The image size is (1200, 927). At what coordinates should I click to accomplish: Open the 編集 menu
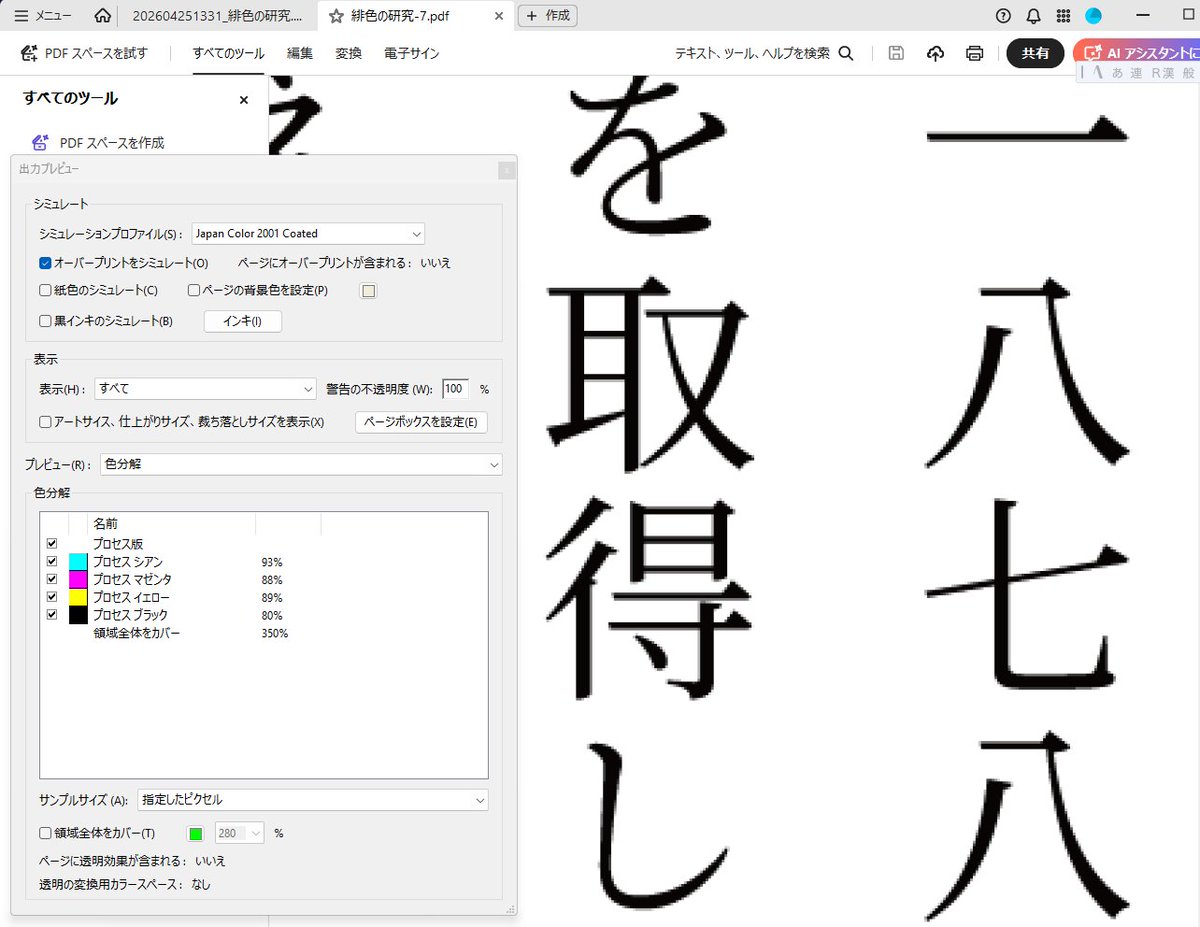300,53
